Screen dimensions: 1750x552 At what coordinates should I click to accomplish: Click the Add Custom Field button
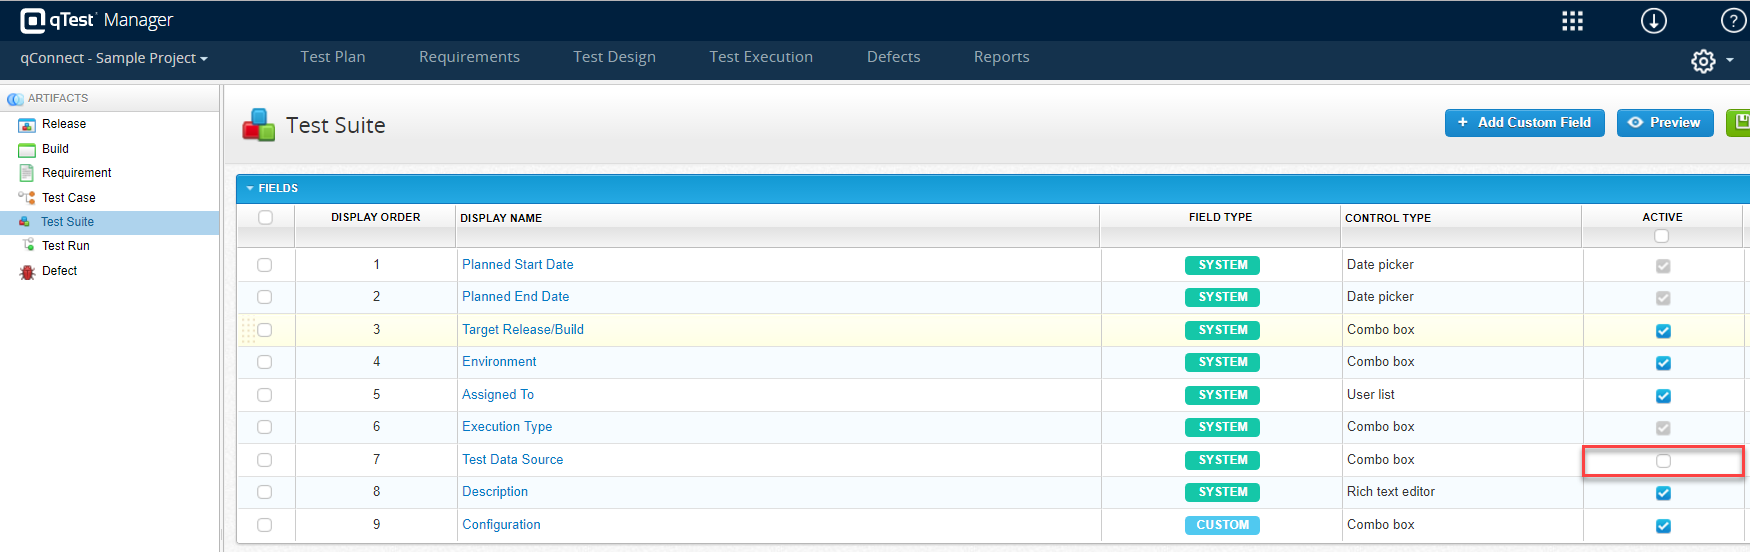tap(1524, 123)
